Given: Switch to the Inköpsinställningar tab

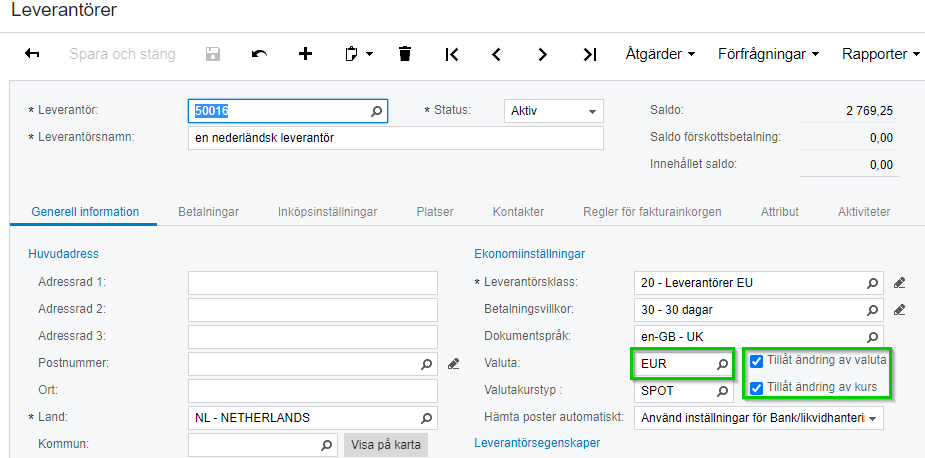Looking at the screenshot, I should click(327, 211).
